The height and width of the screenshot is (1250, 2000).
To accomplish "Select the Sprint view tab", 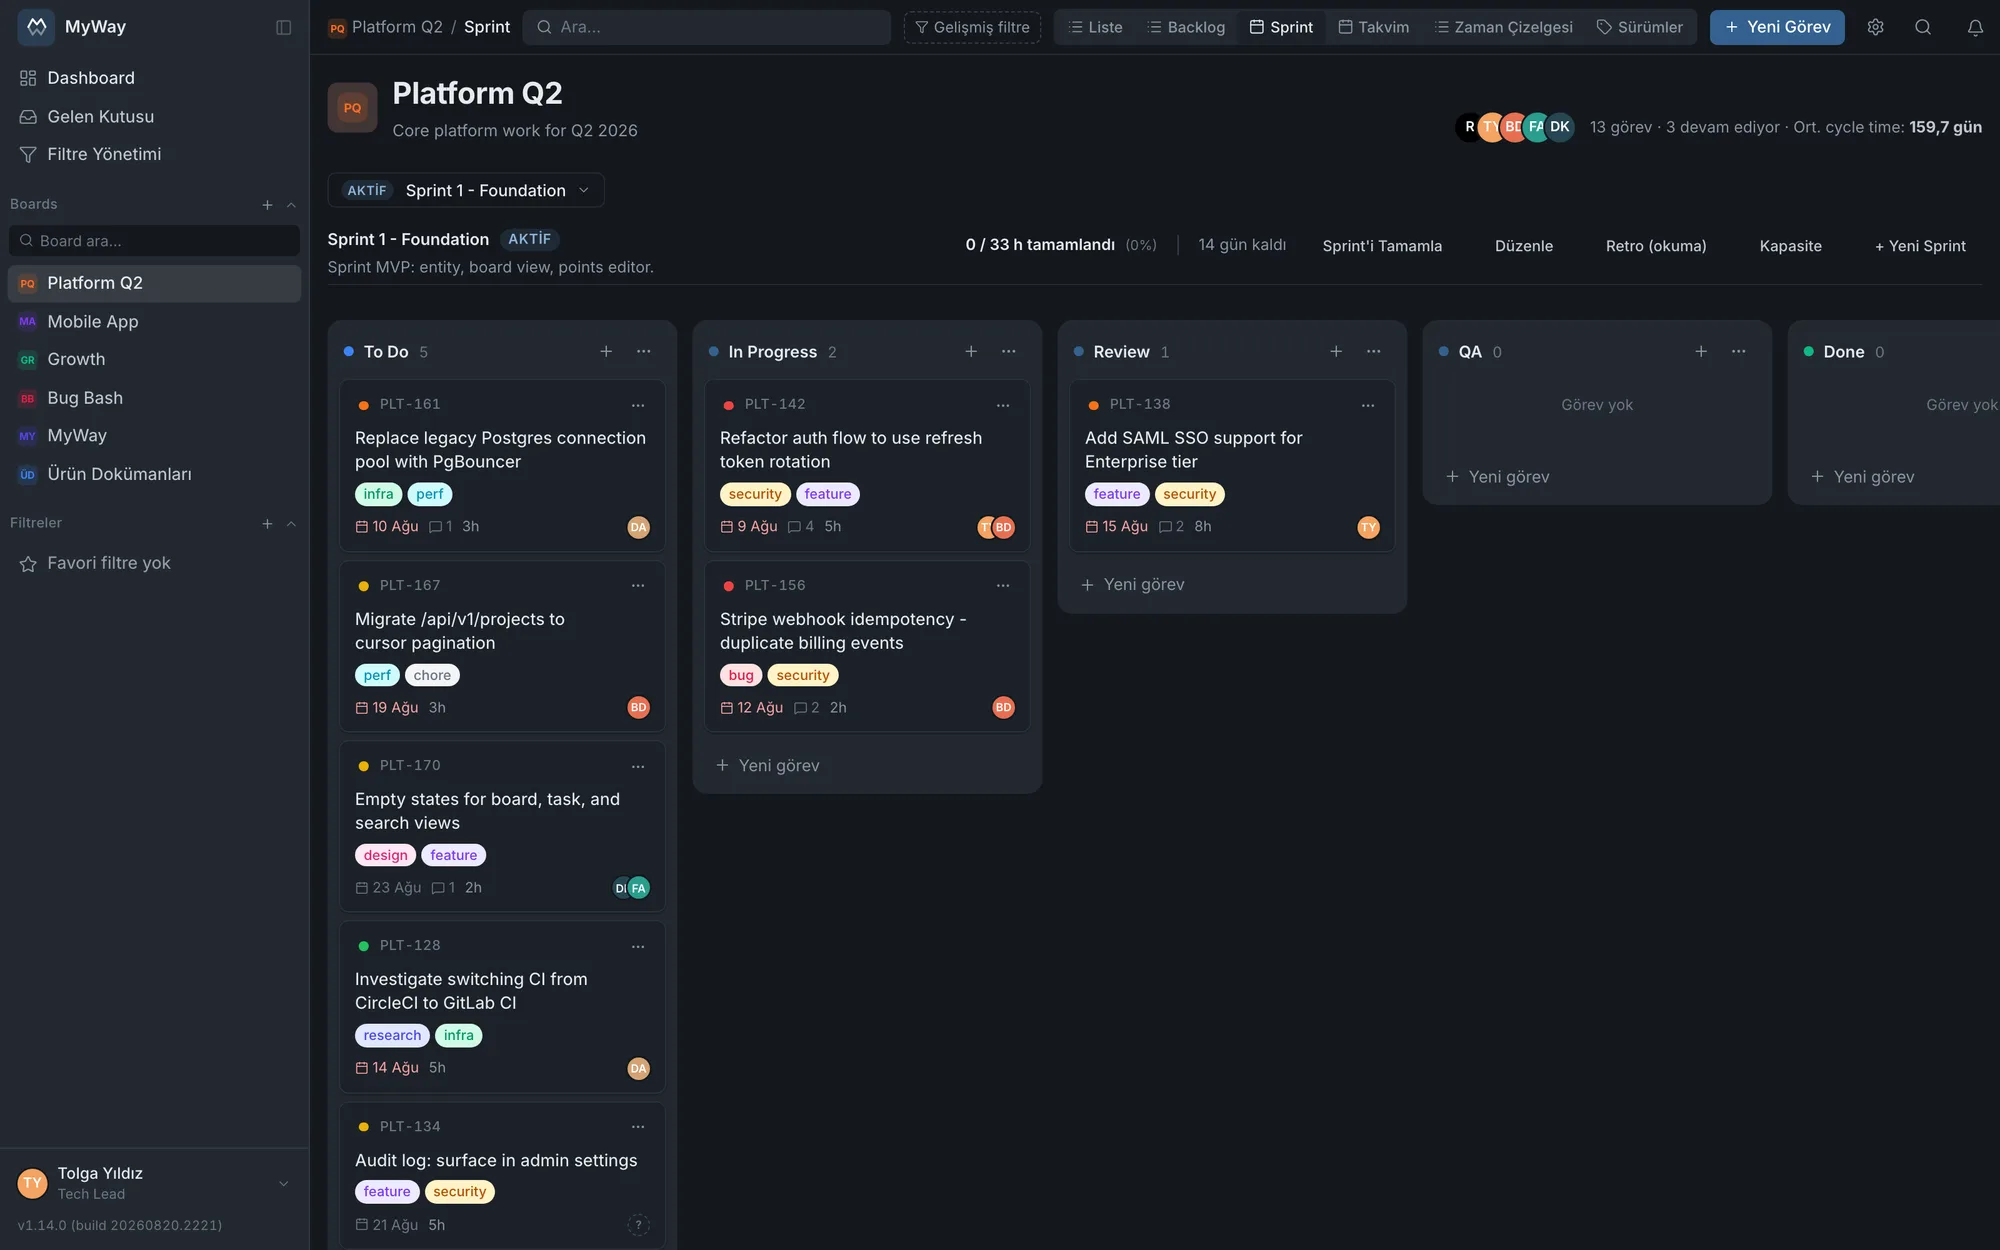I will click(x=1281, y=27).
